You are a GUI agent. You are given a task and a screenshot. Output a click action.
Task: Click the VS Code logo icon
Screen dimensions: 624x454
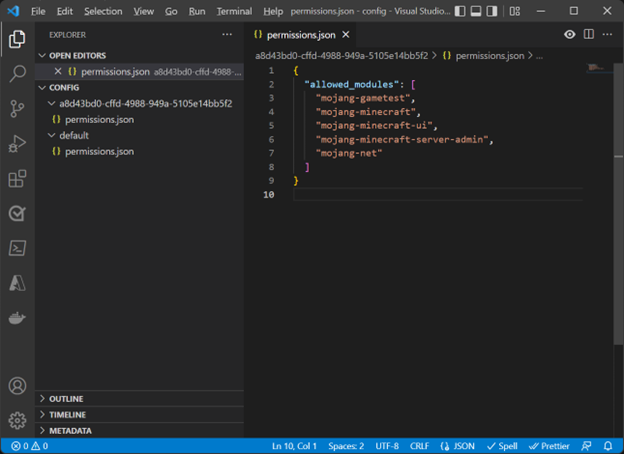coord(13,11)
